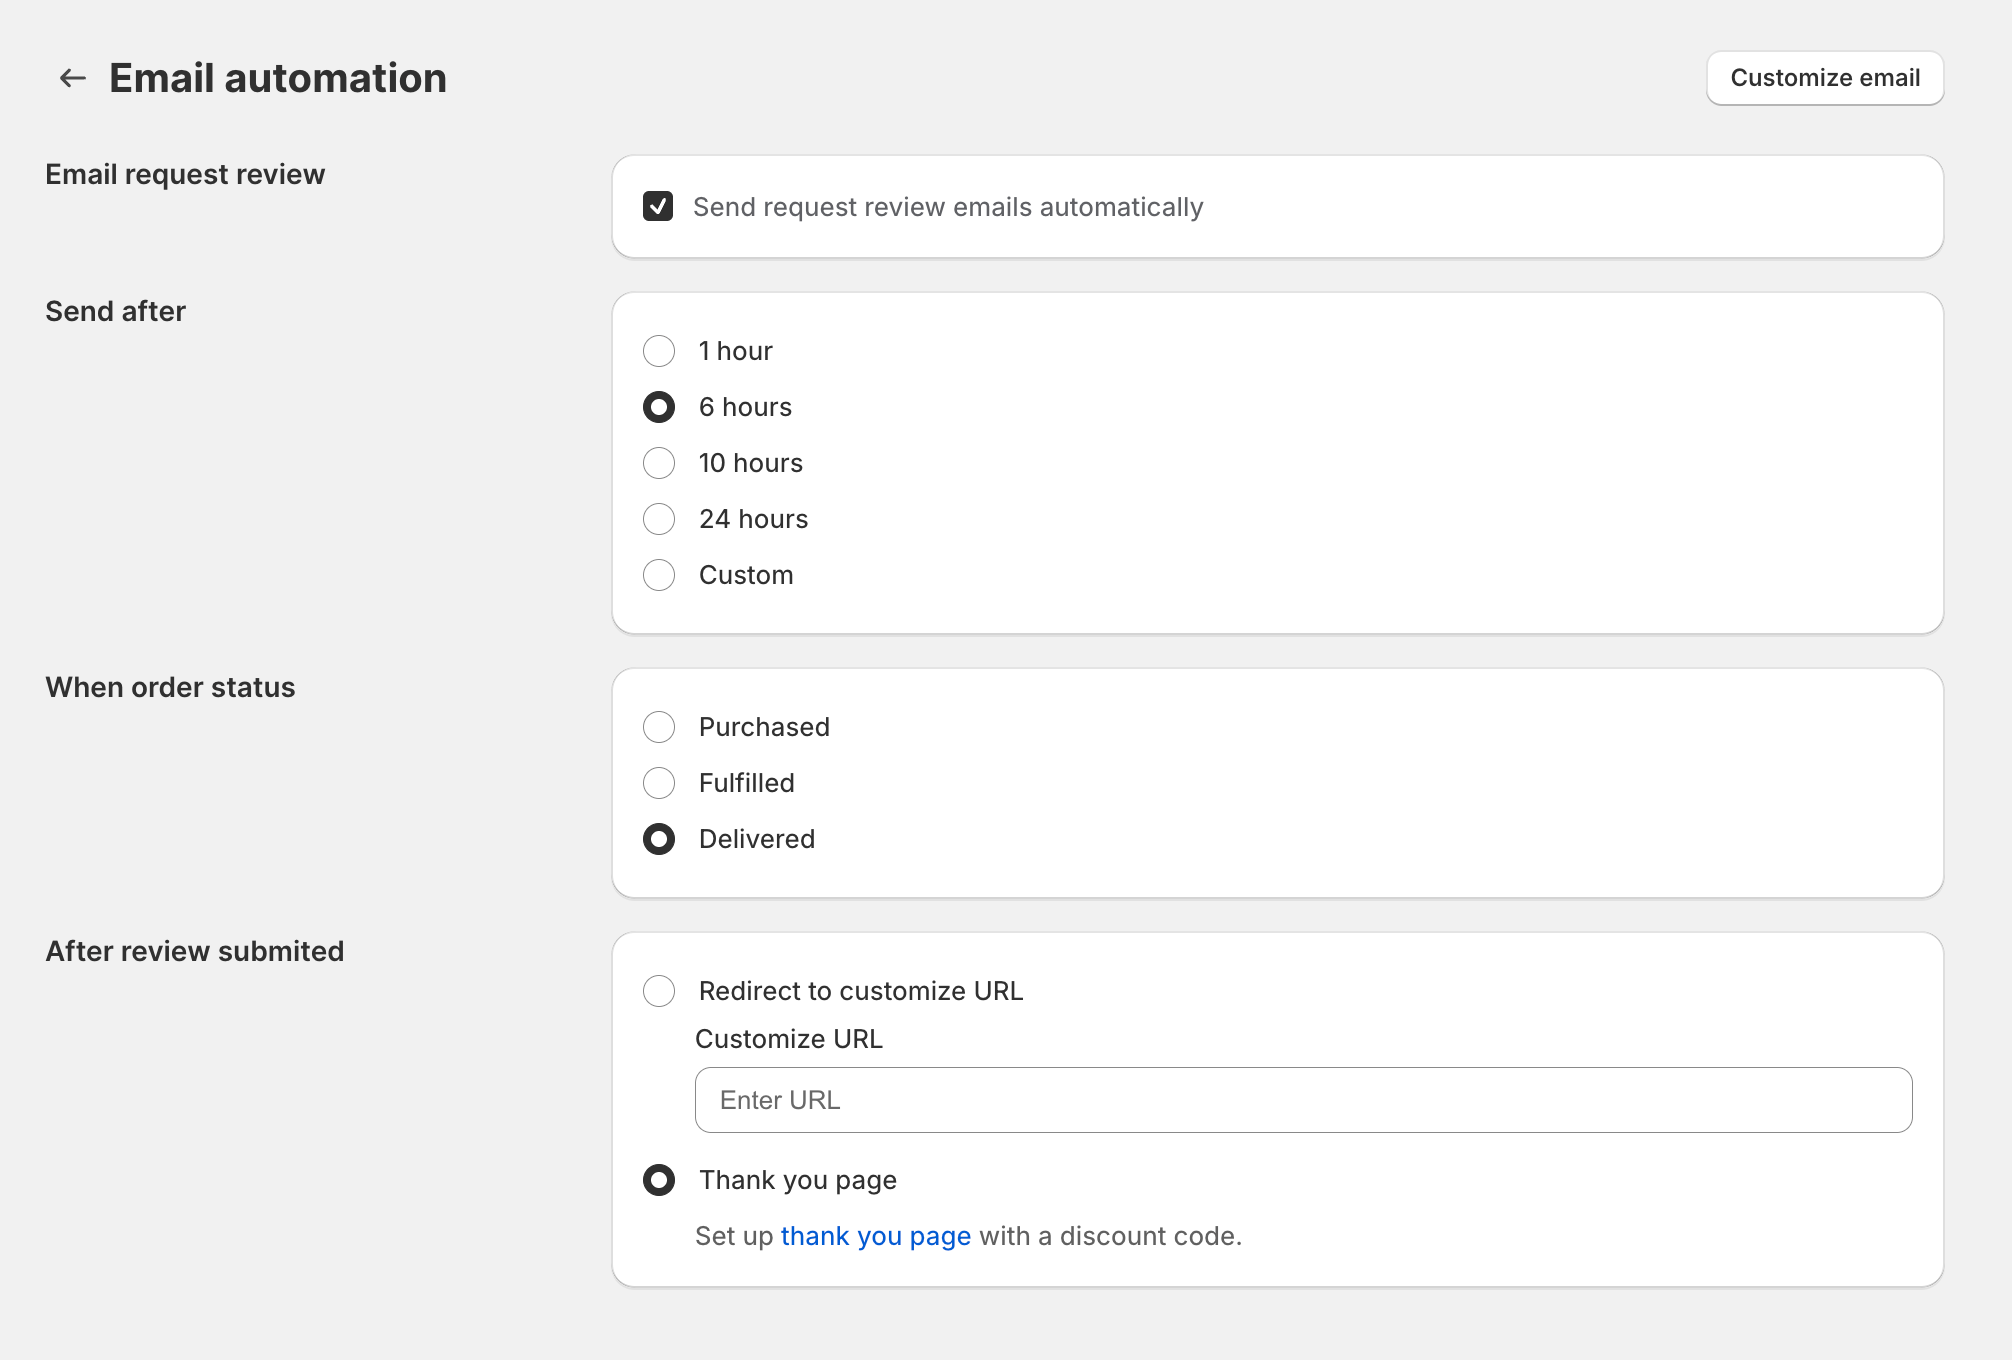
Task: Click the Customize URL field label
Action: [x=788, y=1039]
